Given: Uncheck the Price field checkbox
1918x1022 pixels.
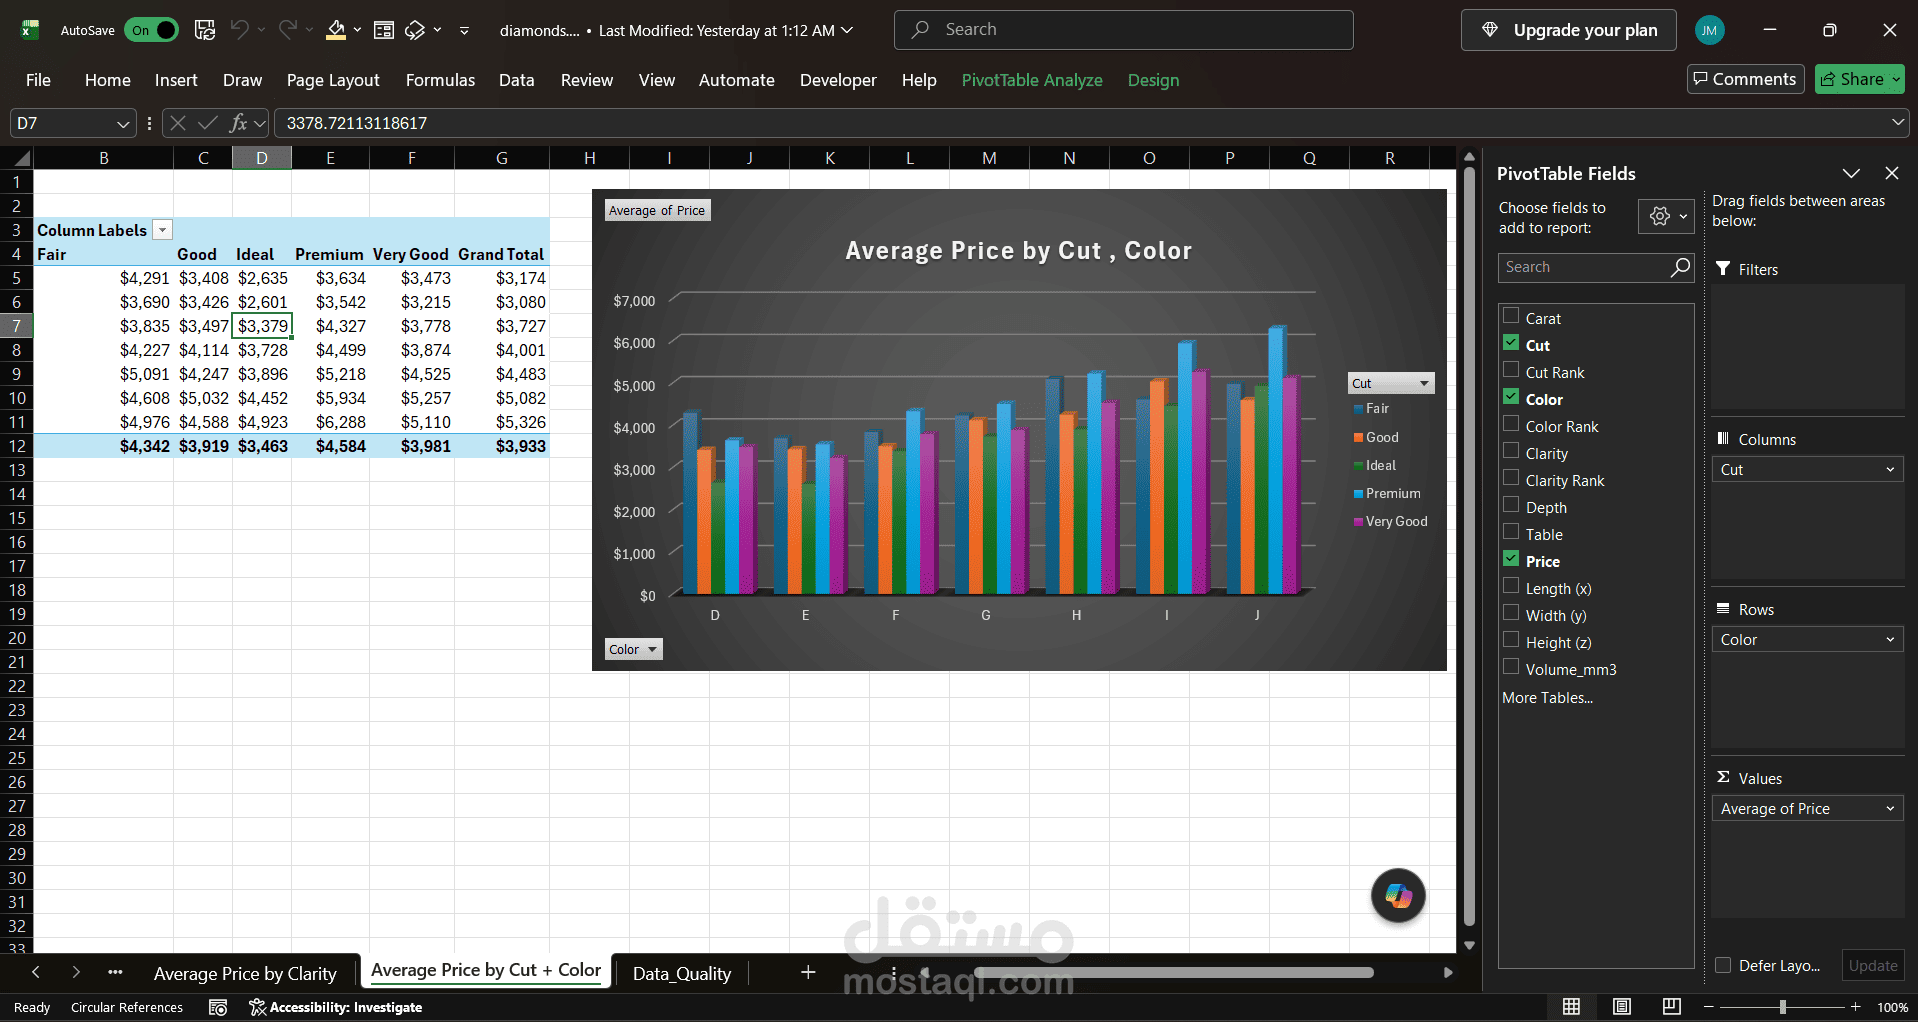Looking at the screenshot, I should click(1511, 559).
